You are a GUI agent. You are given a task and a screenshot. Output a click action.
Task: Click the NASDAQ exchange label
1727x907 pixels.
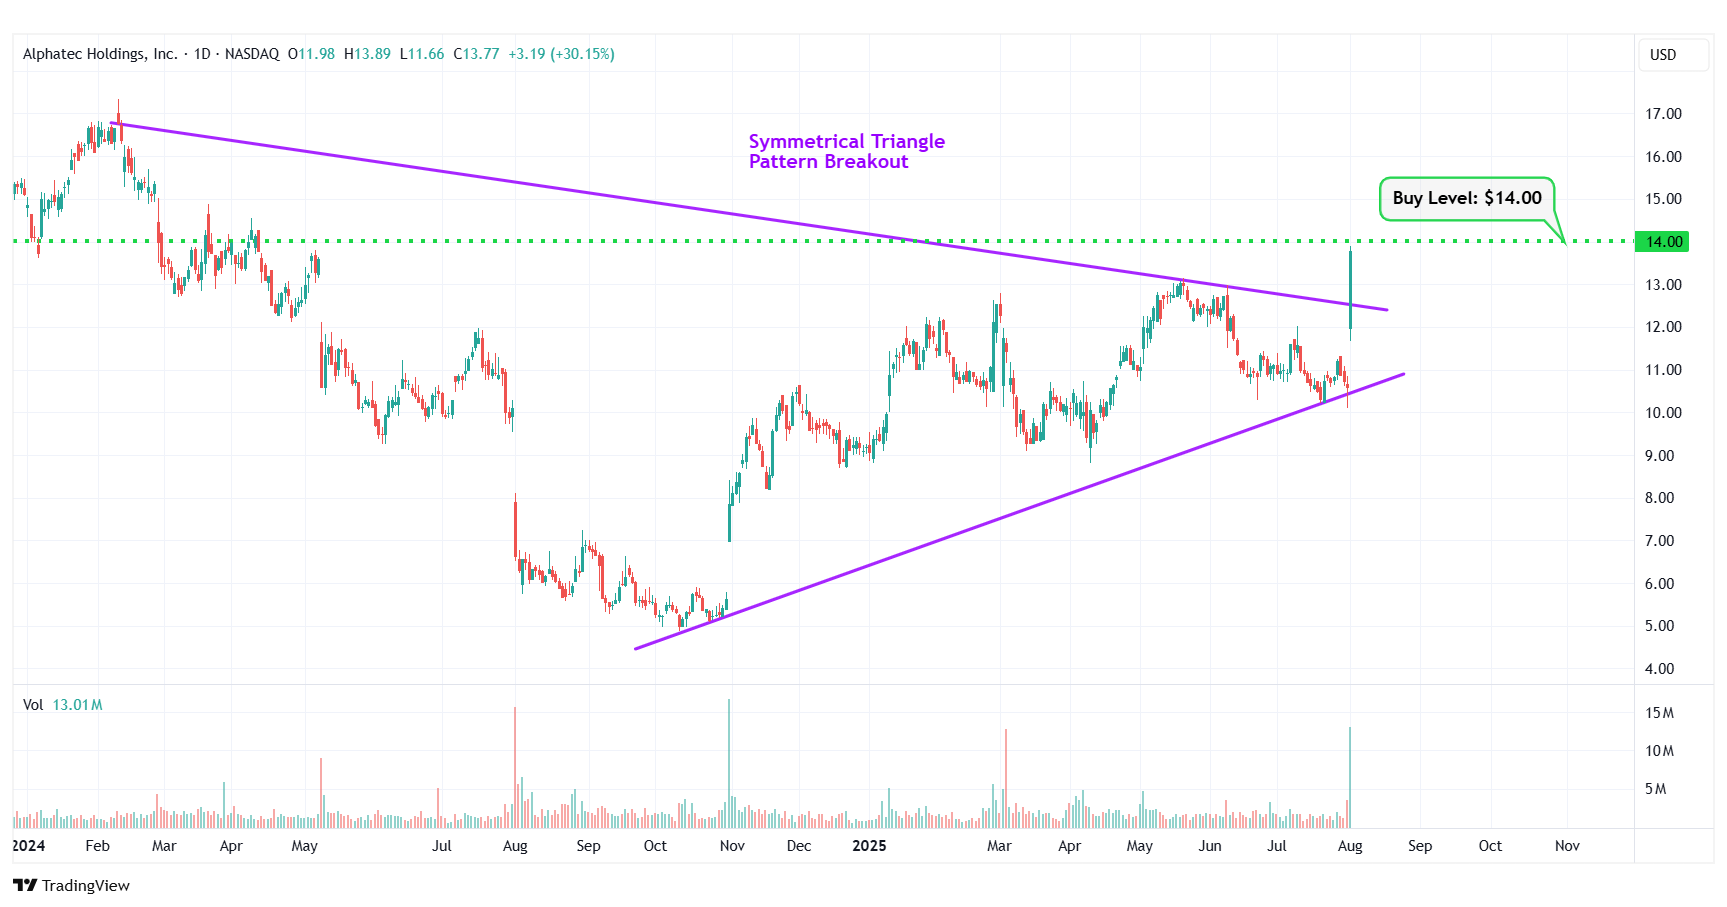click(252, 54)
